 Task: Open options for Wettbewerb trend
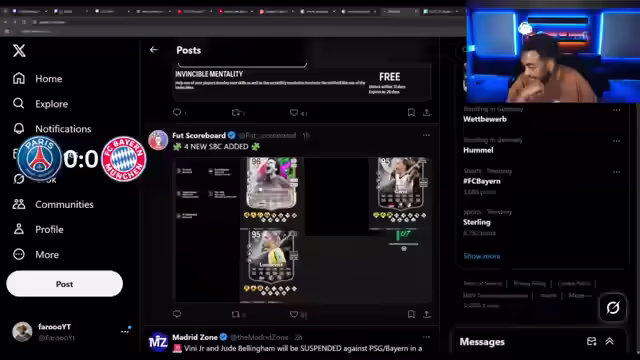pyautogui.click(x=616, y=110)
